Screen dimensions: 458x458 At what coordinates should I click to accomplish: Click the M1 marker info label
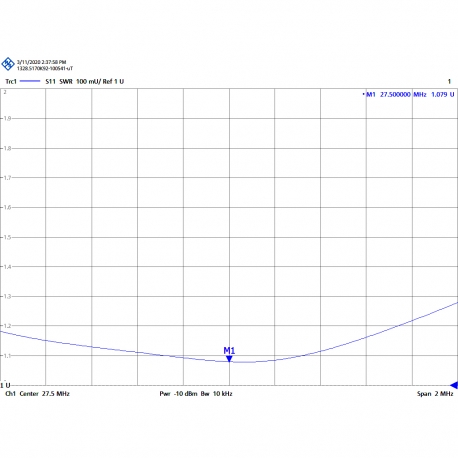tap(371, 94)
